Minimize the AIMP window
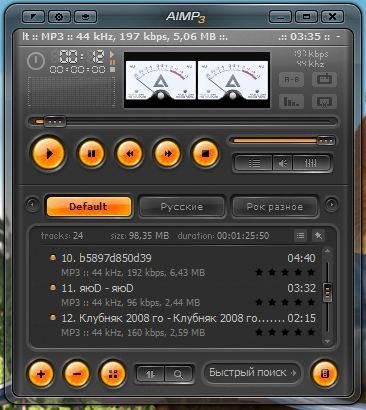The height and width of the screenshot is (410, 366). (x=281, y=17)
